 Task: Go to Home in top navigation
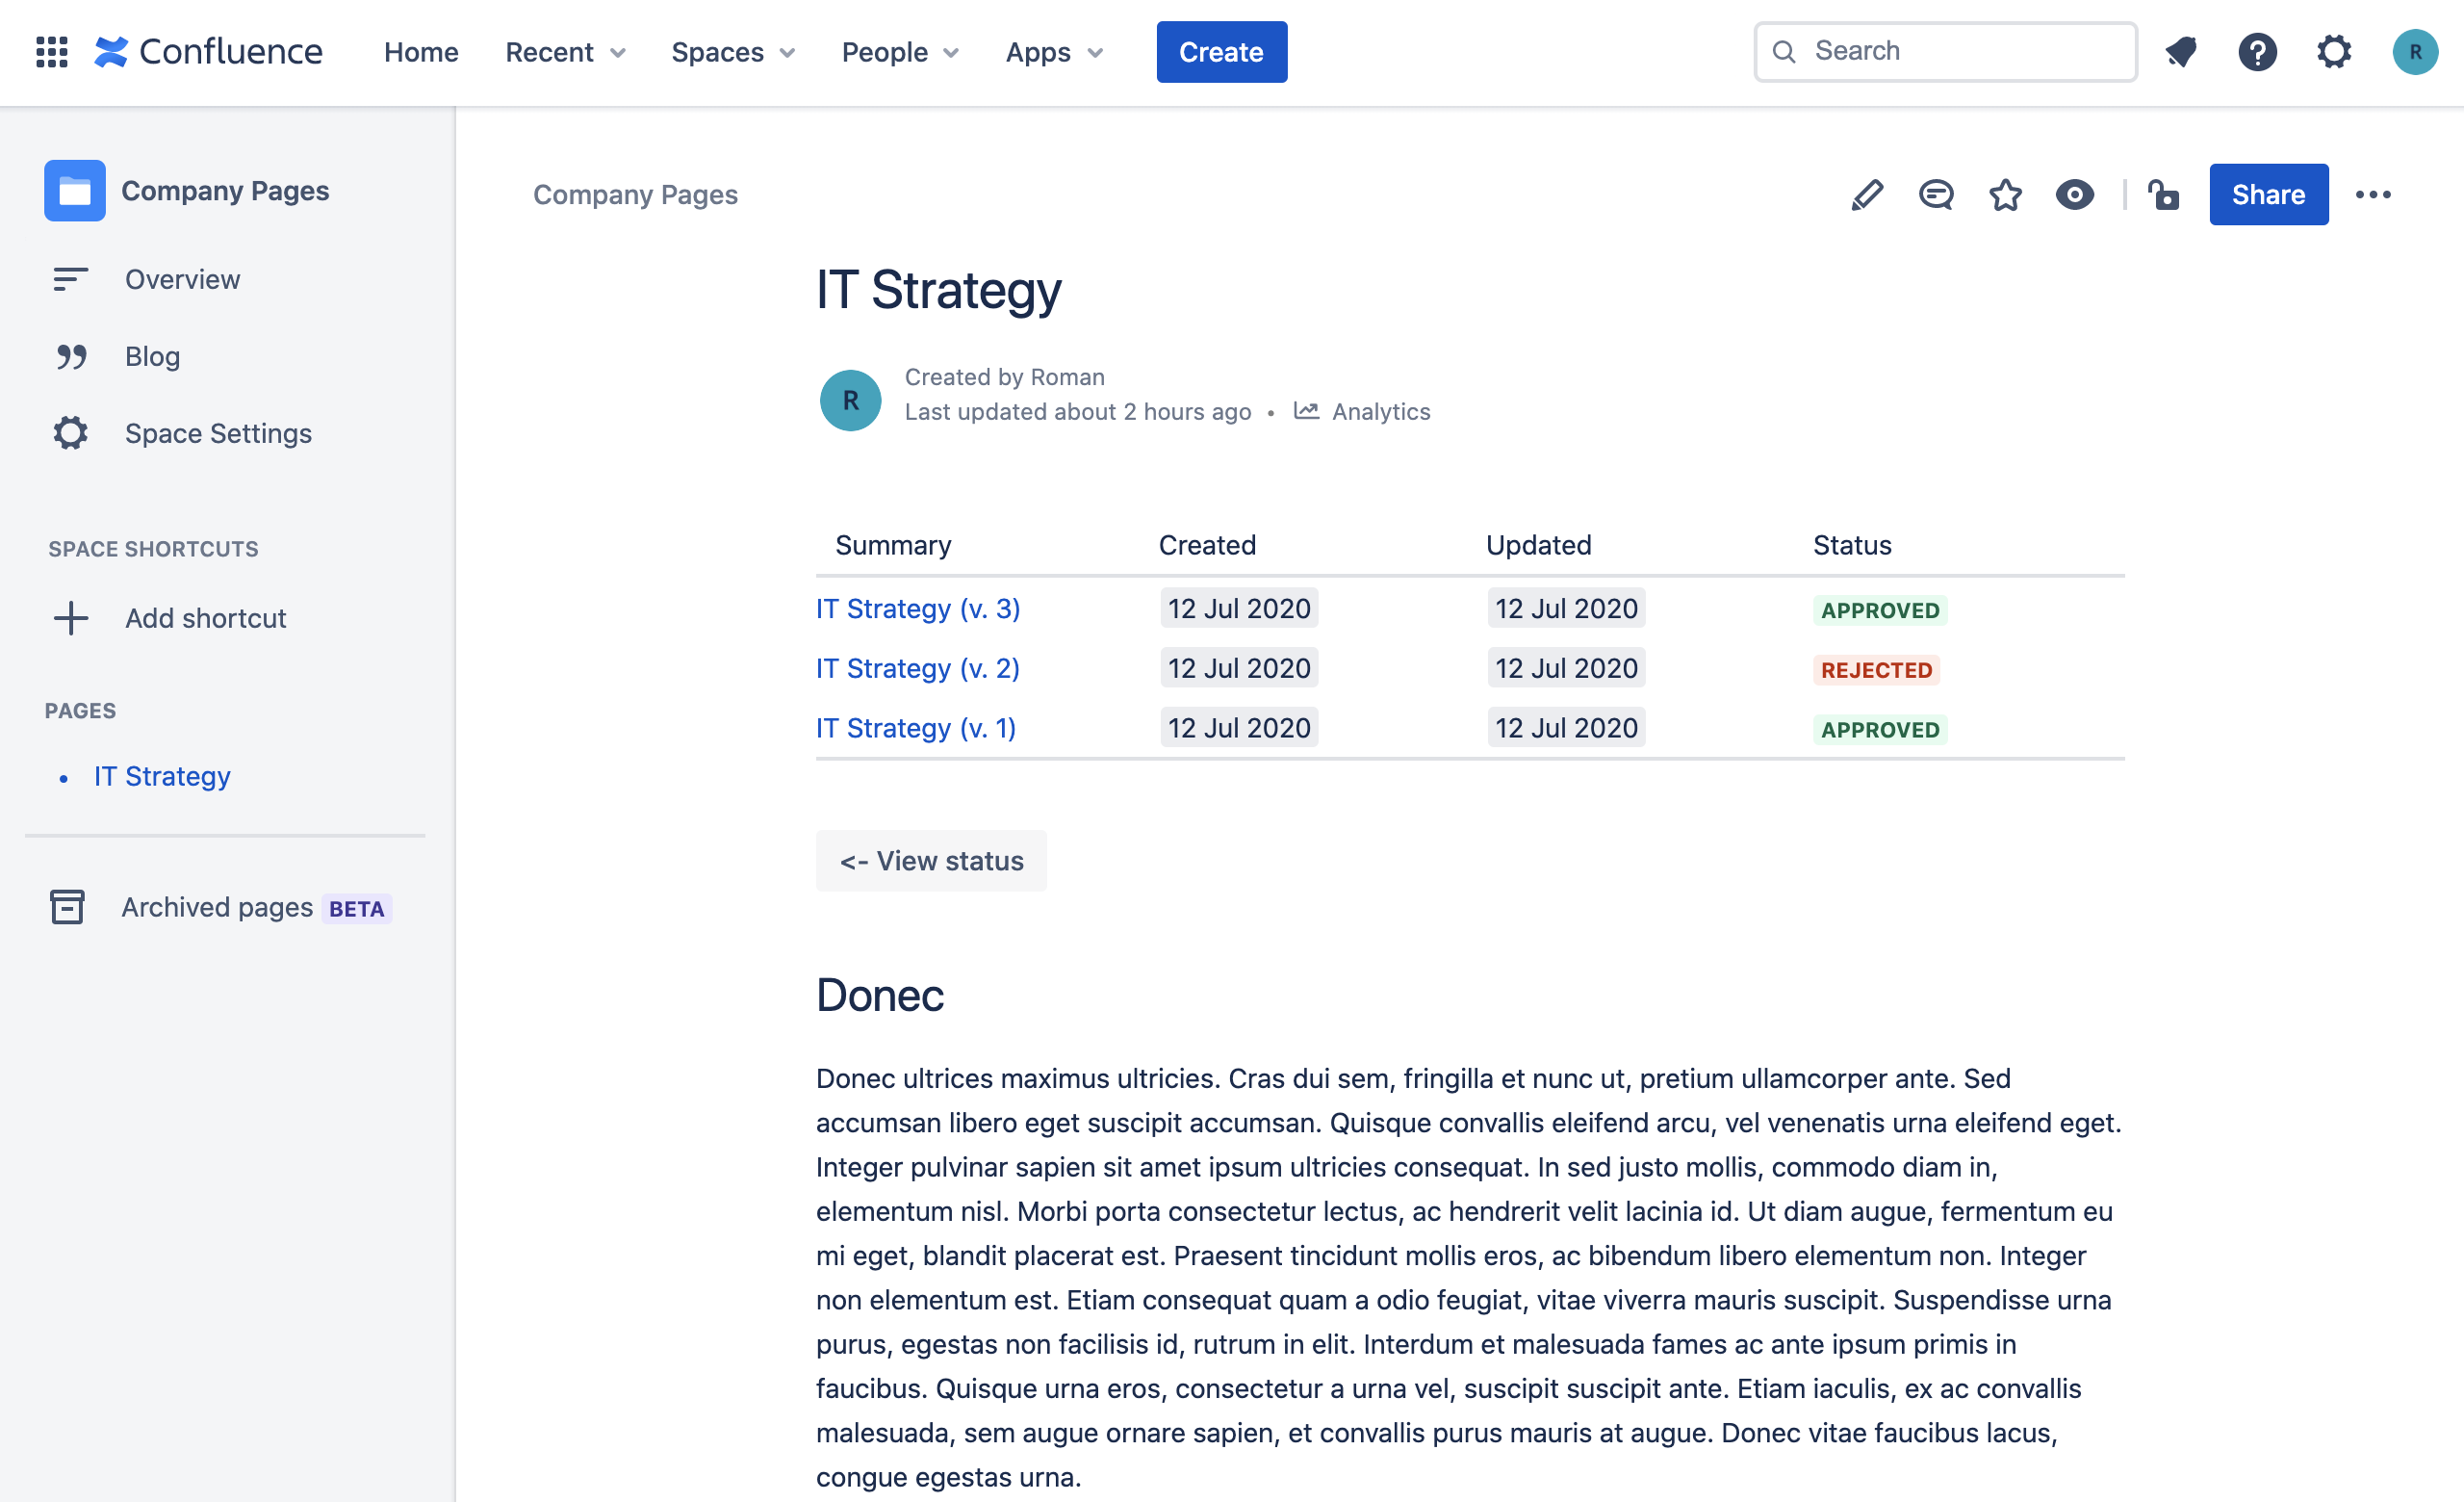click(x=421, y=52)
